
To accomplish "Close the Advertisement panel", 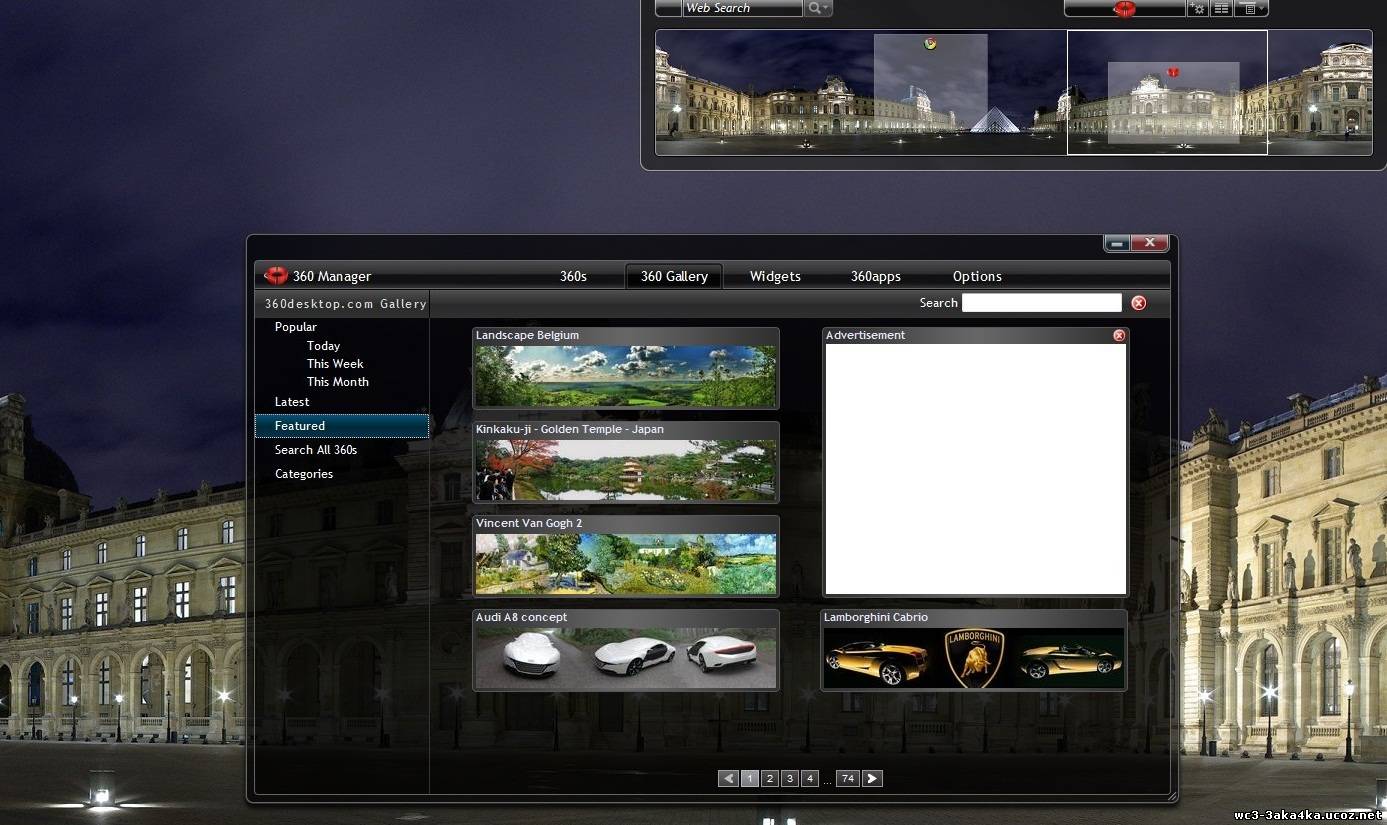I will [1119, 336].
